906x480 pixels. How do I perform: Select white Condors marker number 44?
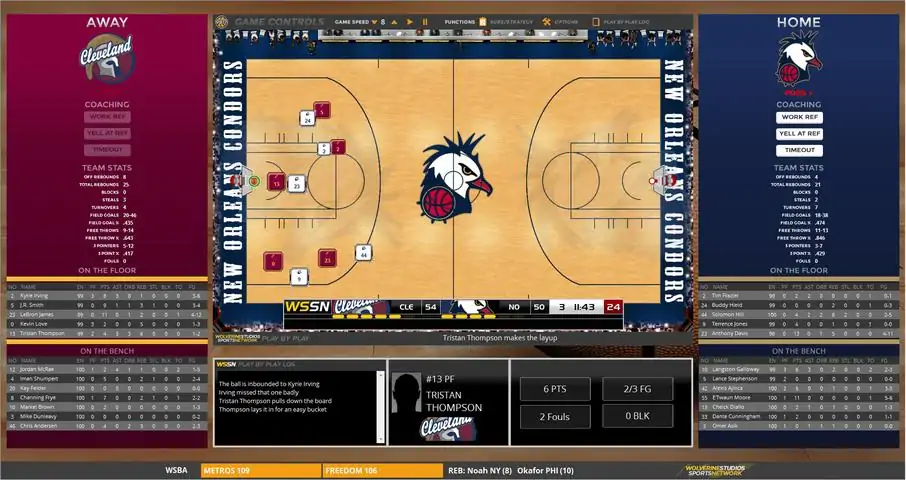pos(363,252)
